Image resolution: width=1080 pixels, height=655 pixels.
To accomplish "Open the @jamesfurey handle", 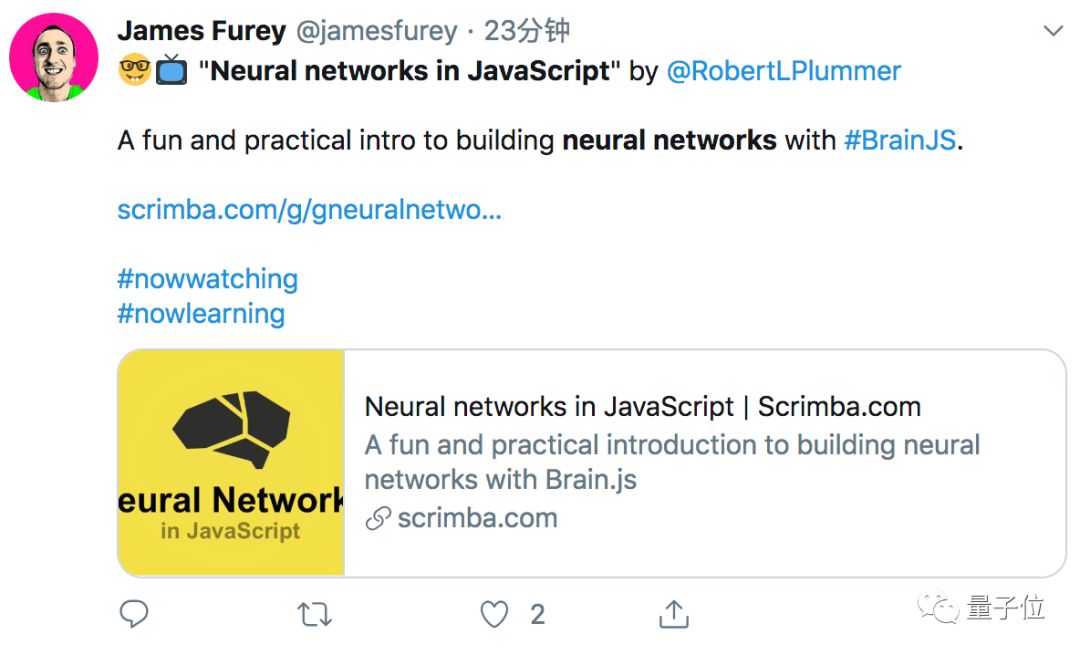I will [377, 31].
